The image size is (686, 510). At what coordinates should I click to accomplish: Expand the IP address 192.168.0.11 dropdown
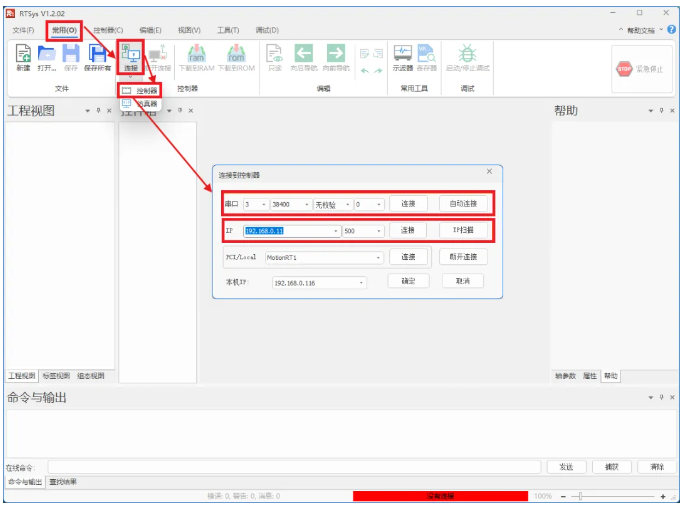pyautogui.click(x=336, y=231)
